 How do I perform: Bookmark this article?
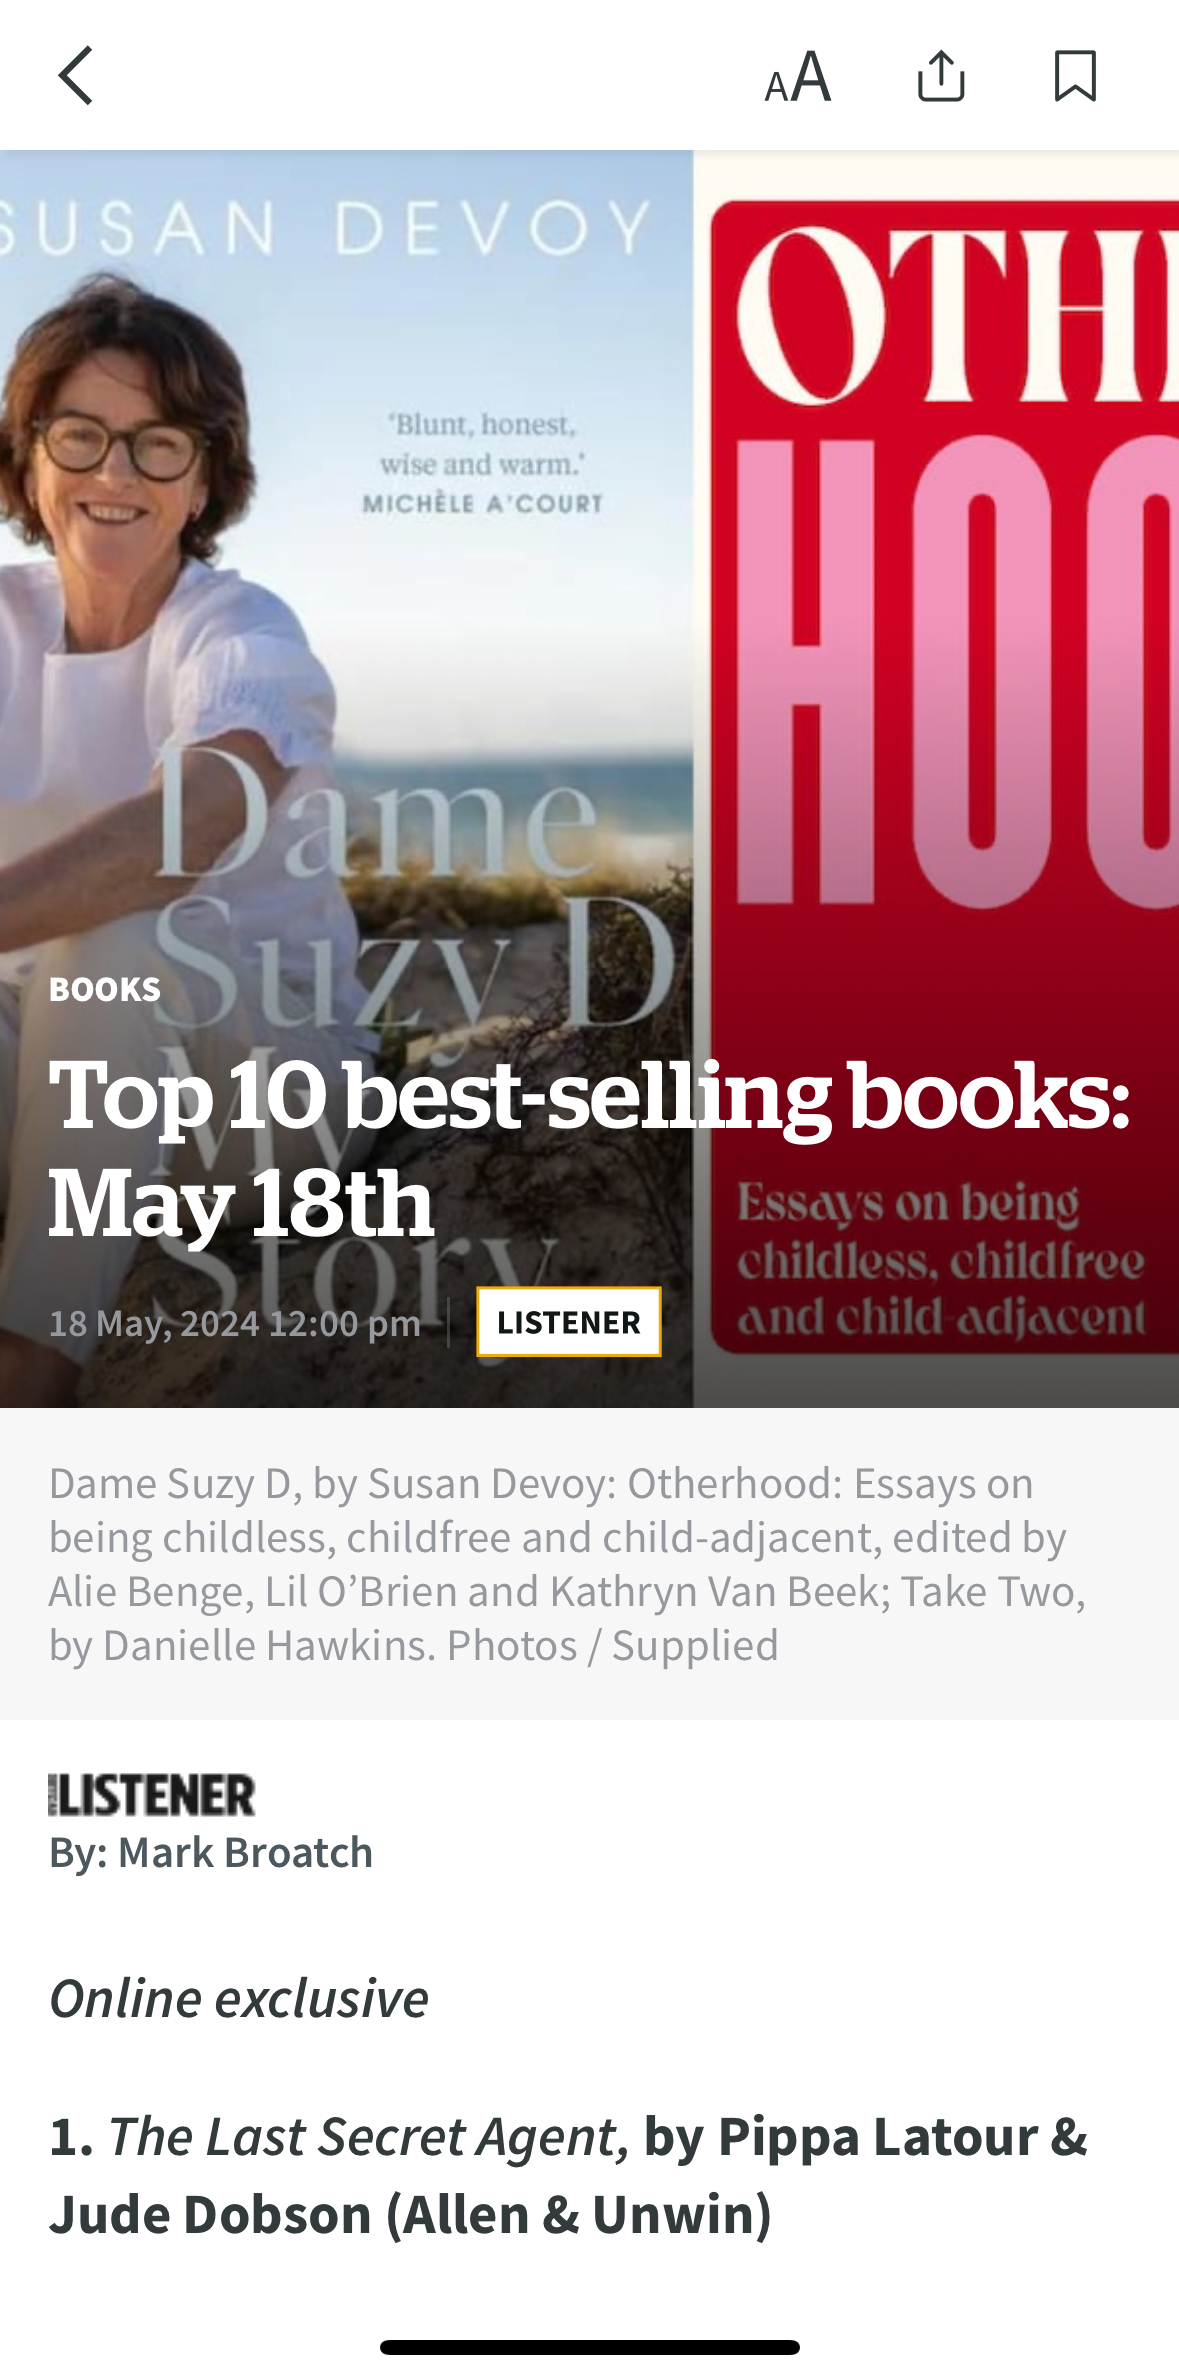(x=1075, y=76)
